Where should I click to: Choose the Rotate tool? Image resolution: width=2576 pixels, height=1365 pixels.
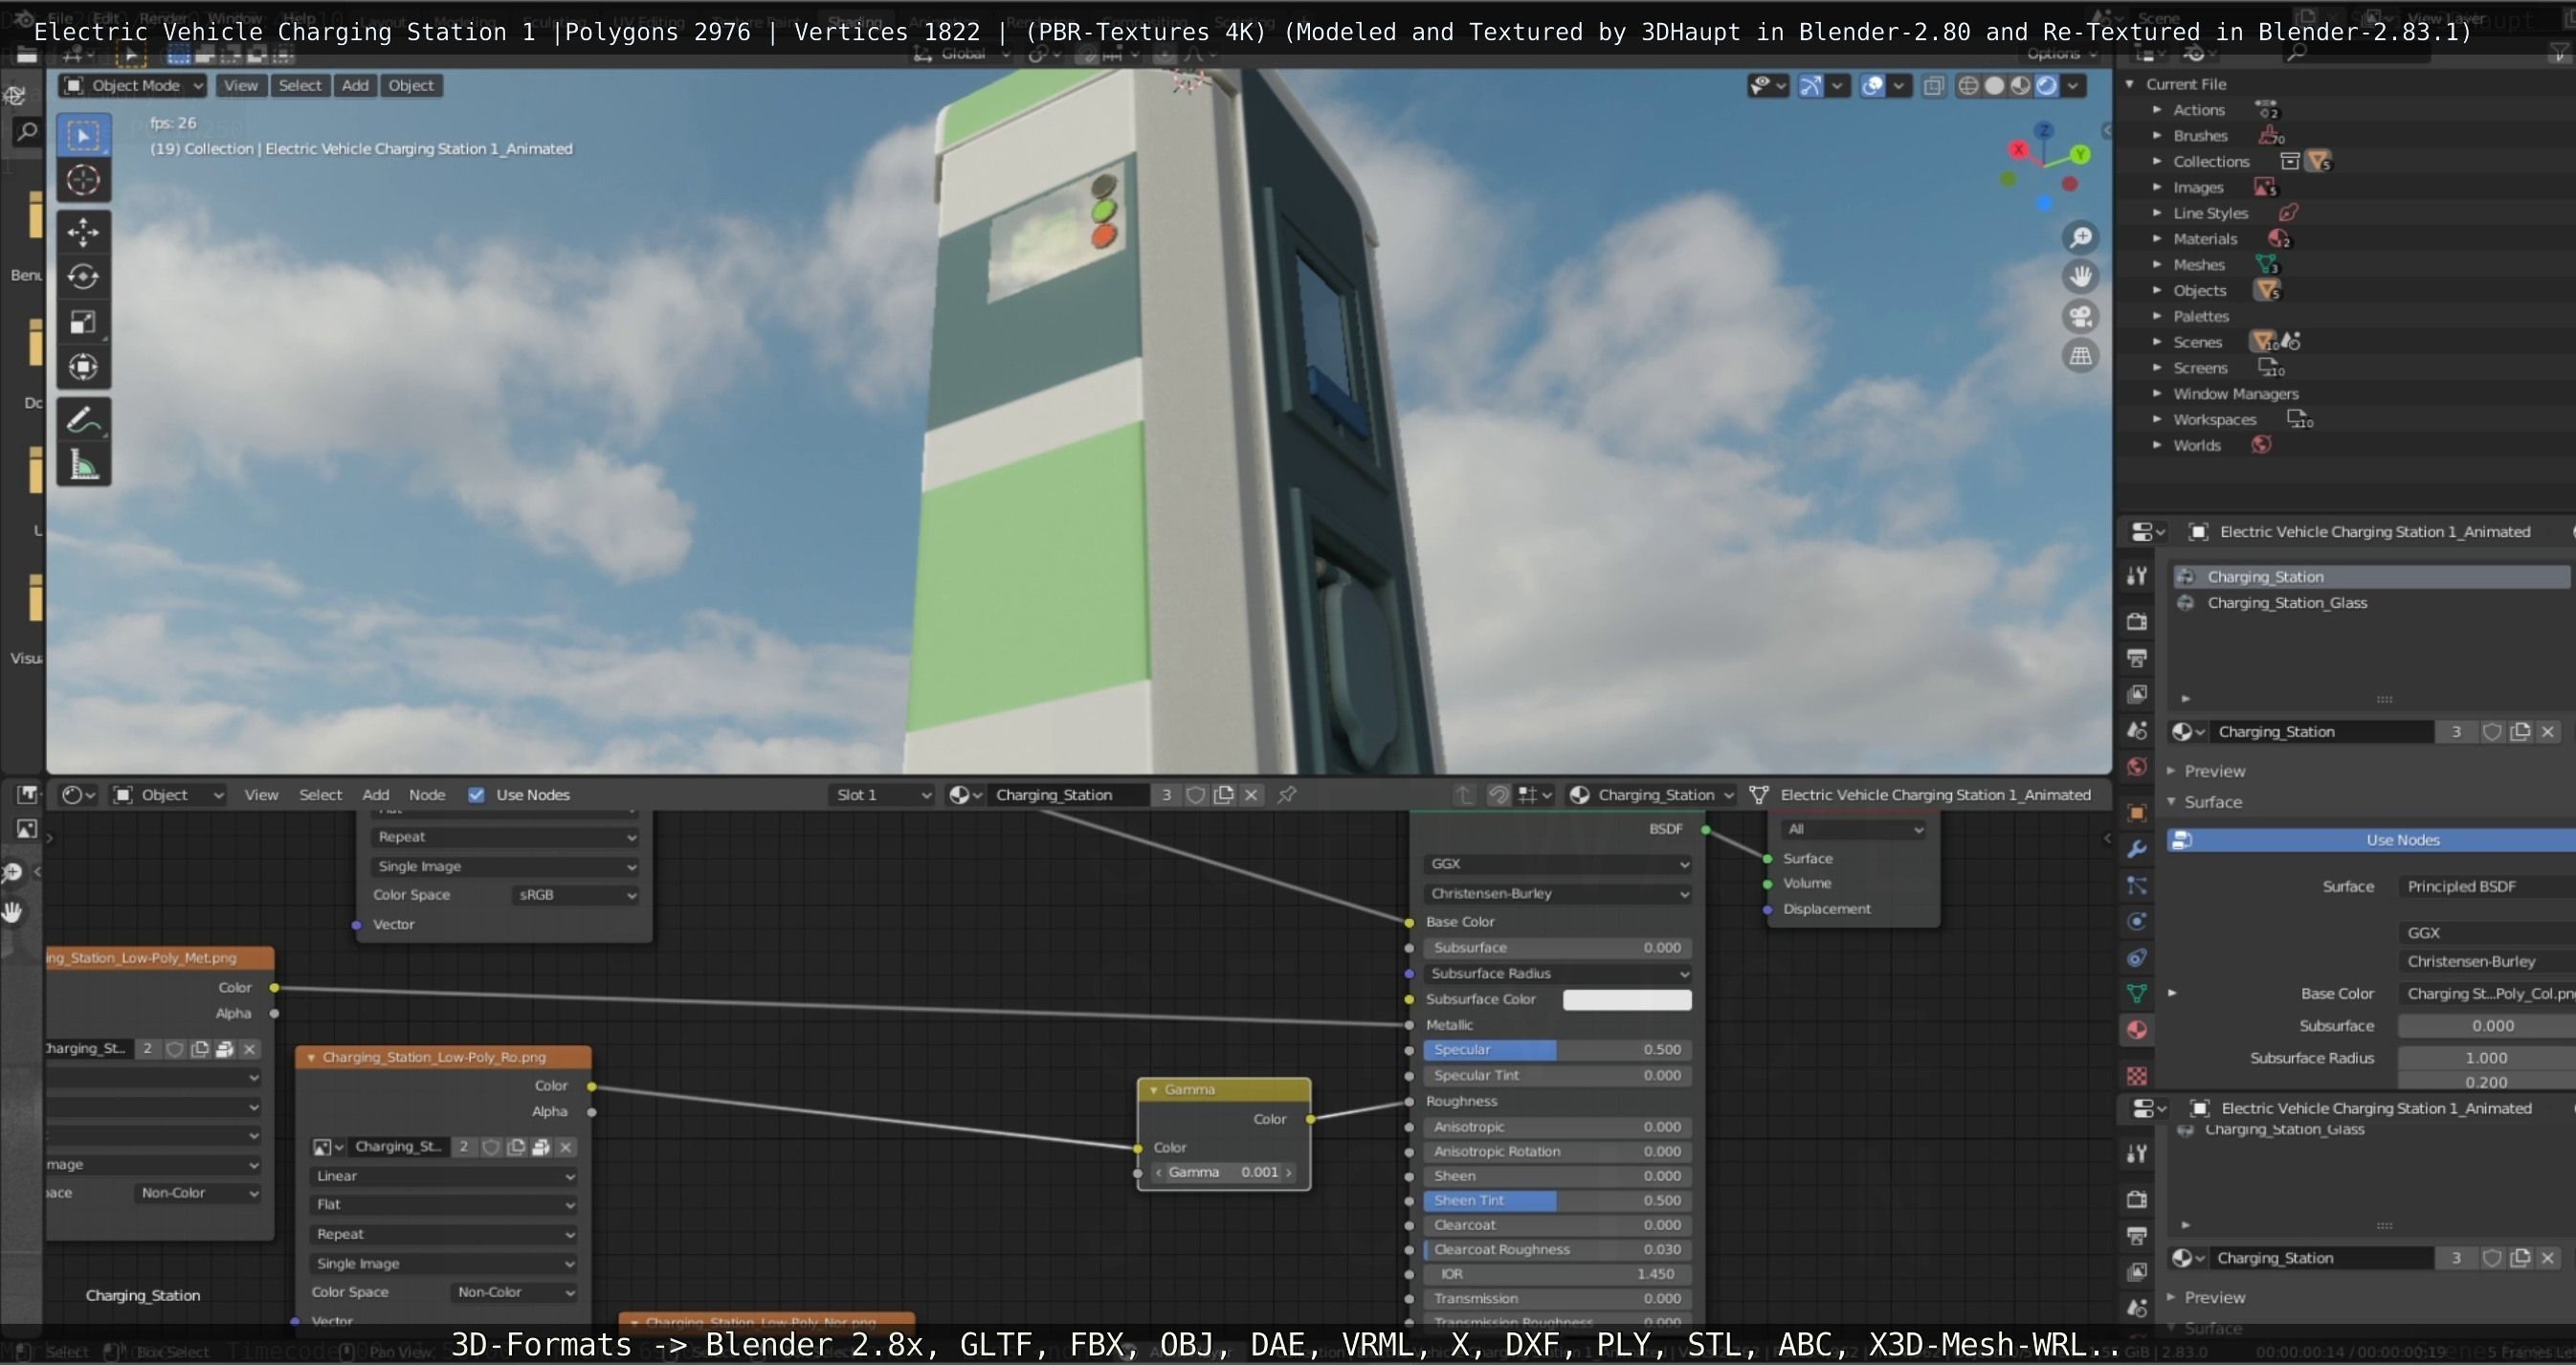click(x=83, y=277)
